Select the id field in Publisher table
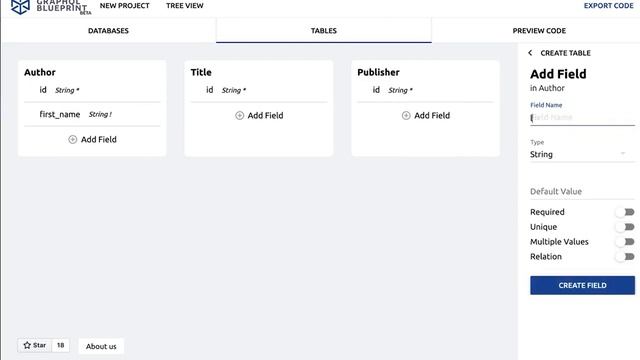Screen dimensions: 640x360 coord(425,90)
